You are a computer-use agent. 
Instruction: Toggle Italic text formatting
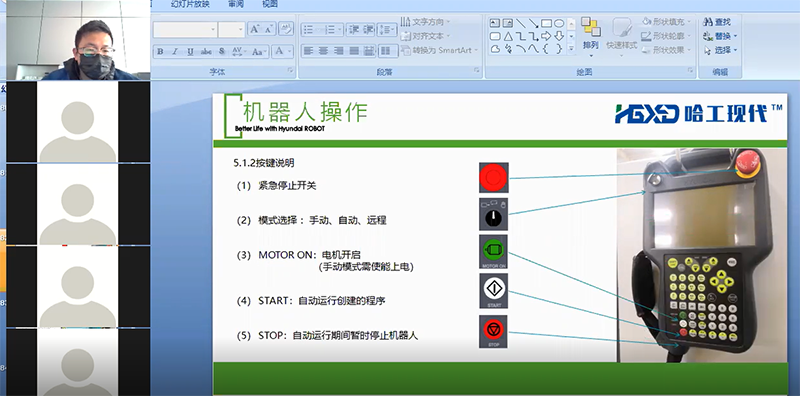pyautogui.click(x=175, y=52)
